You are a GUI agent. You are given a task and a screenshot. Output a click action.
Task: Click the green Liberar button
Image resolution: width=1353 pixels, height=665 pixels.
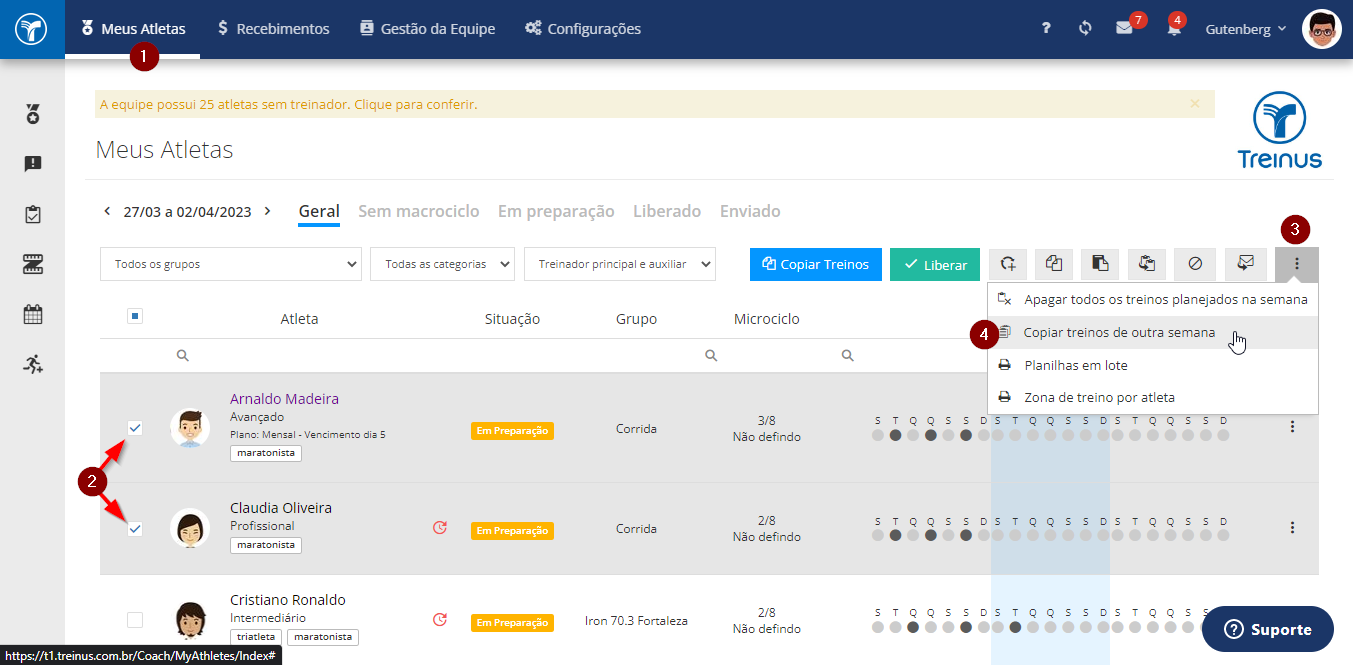(935, 264)
